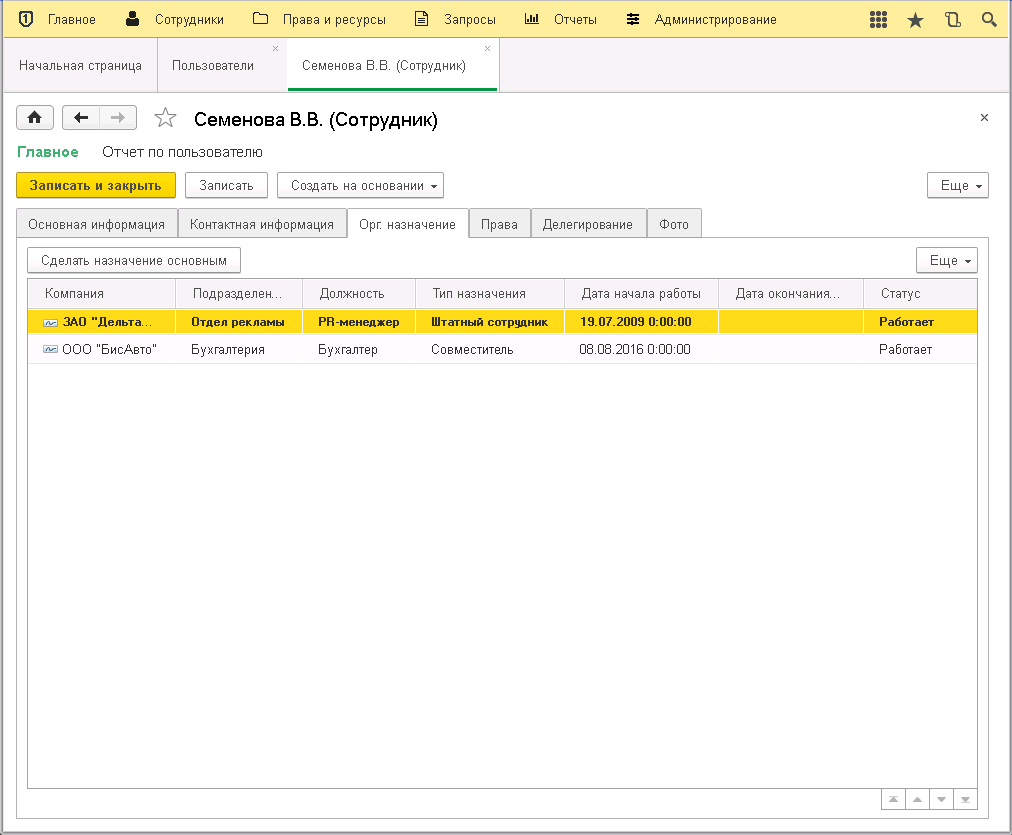
Task: Add page to favorites with star outline
Action: 165,119
